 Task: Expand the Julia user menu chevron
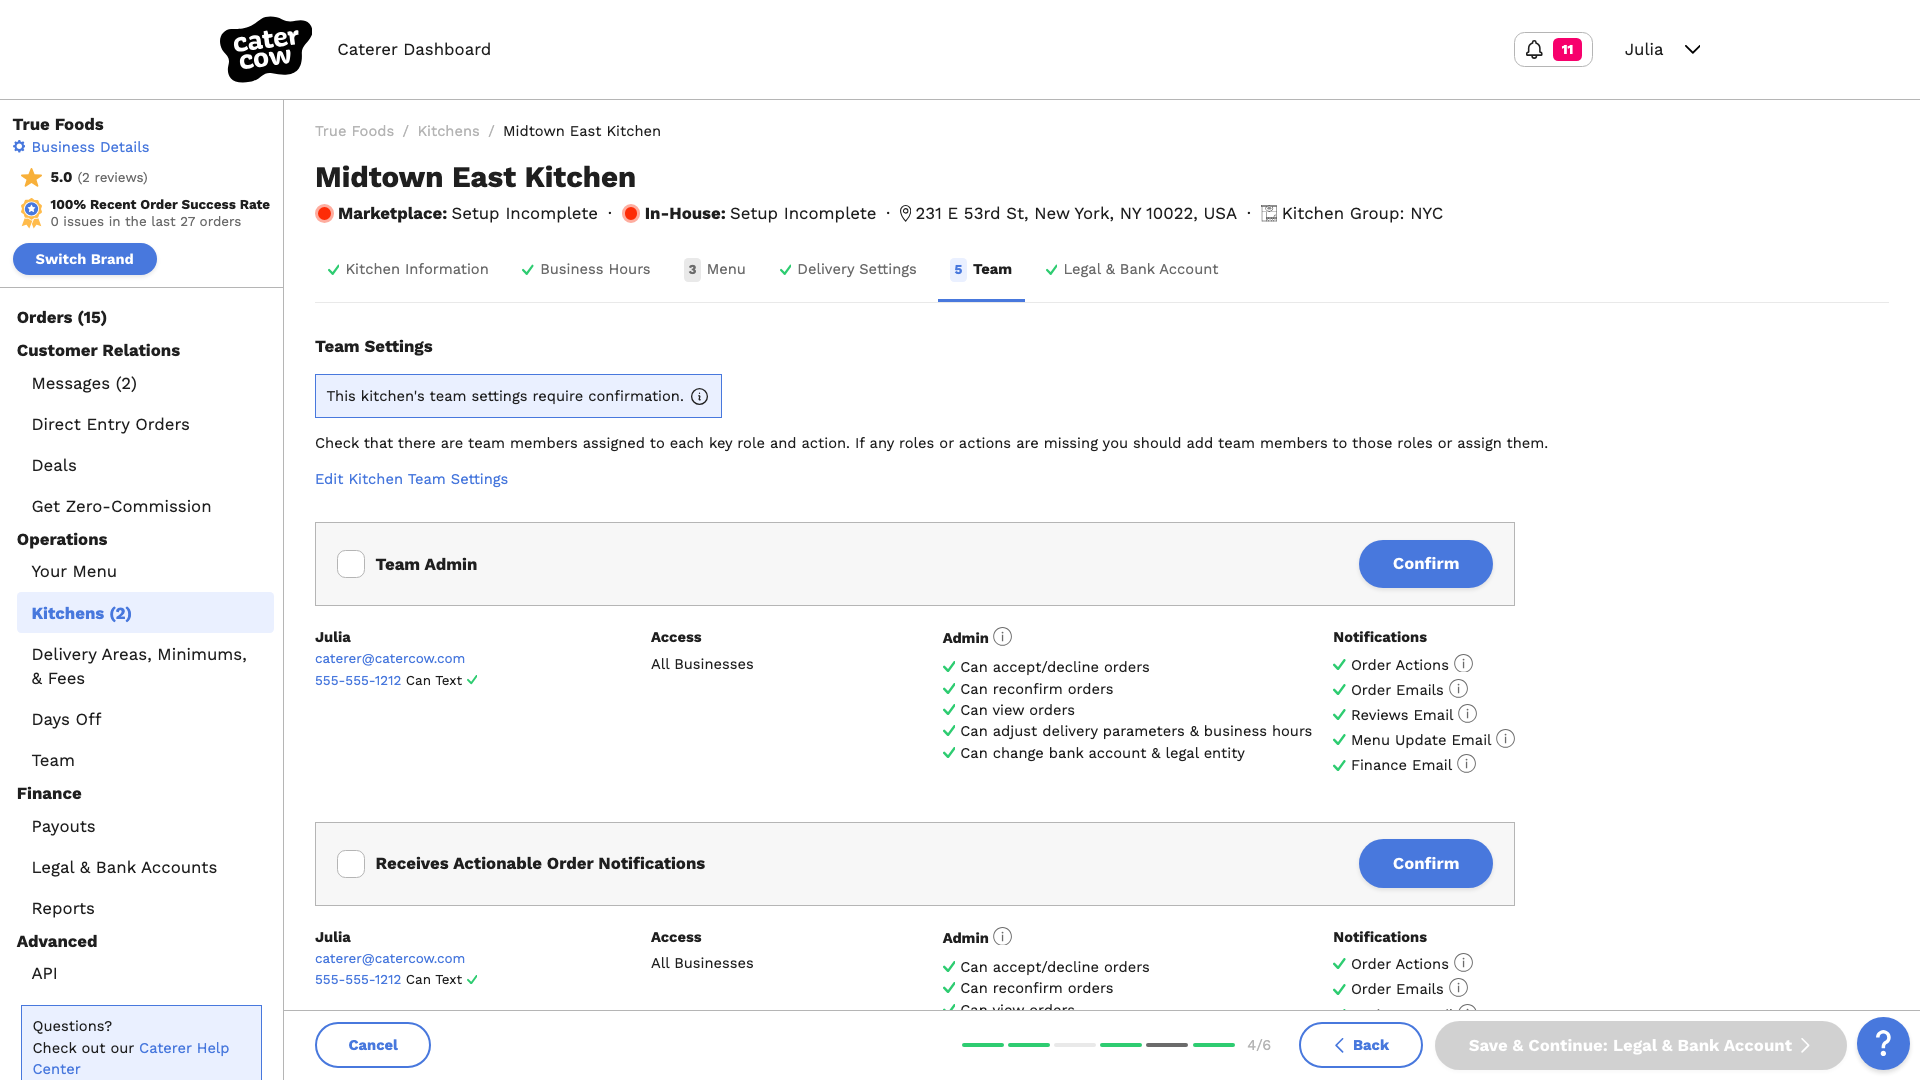point(1692,49)
